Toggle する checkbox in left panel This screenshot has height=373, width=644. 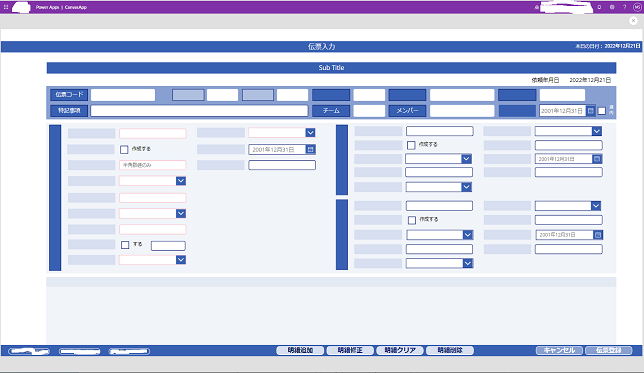125,245
